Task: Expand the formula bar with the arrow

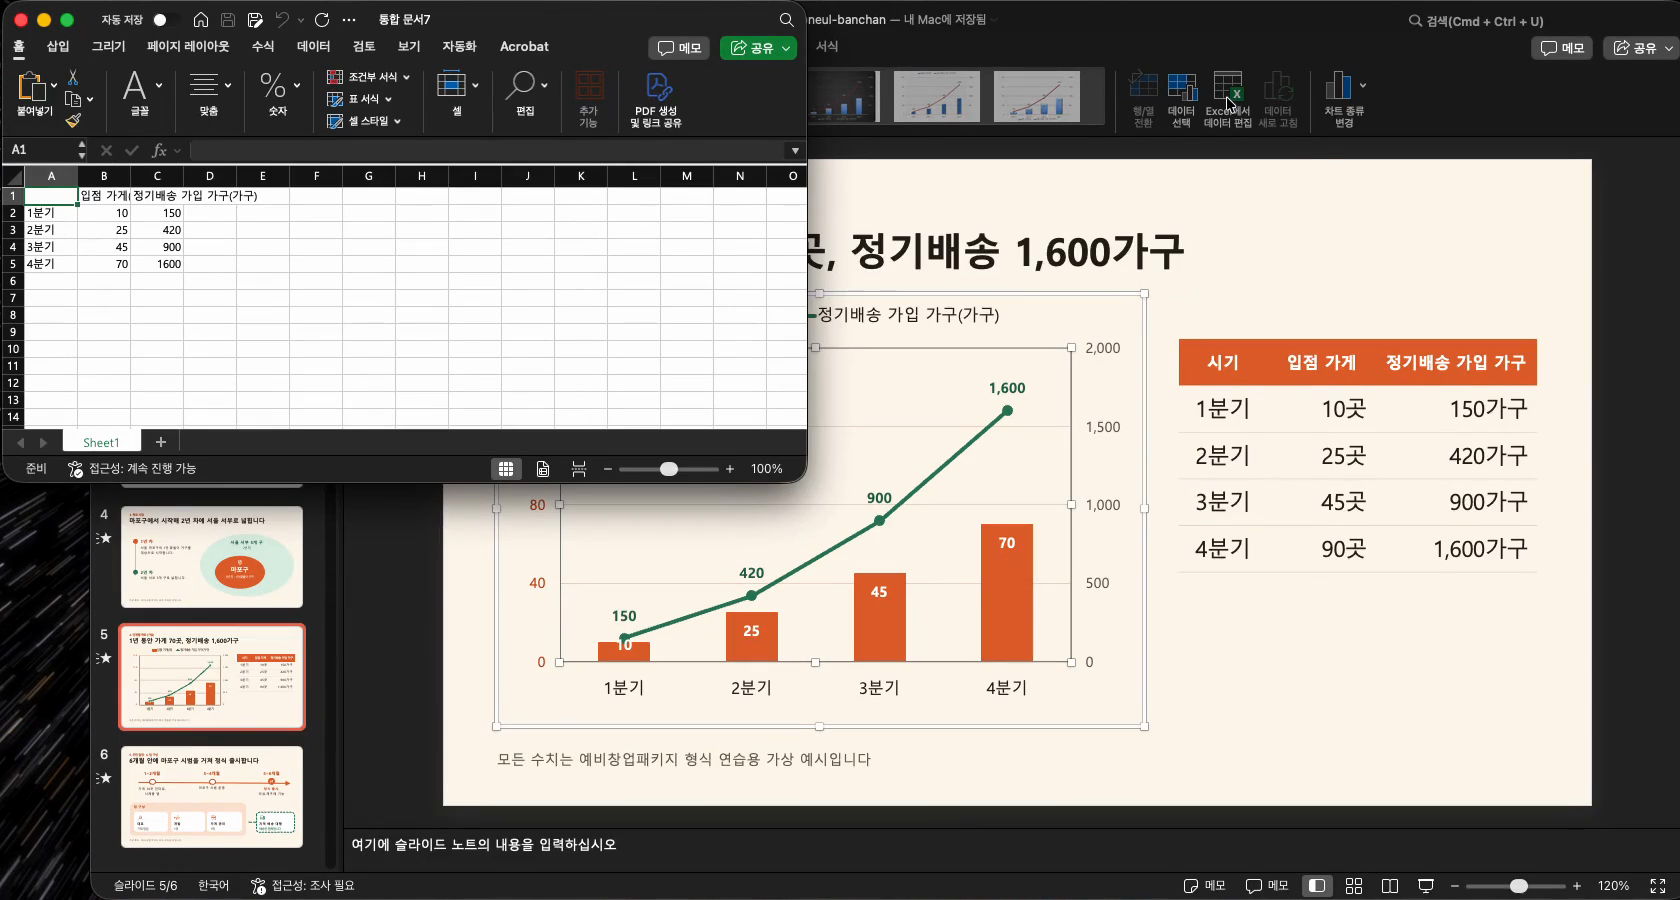Action: pos(795,150)
